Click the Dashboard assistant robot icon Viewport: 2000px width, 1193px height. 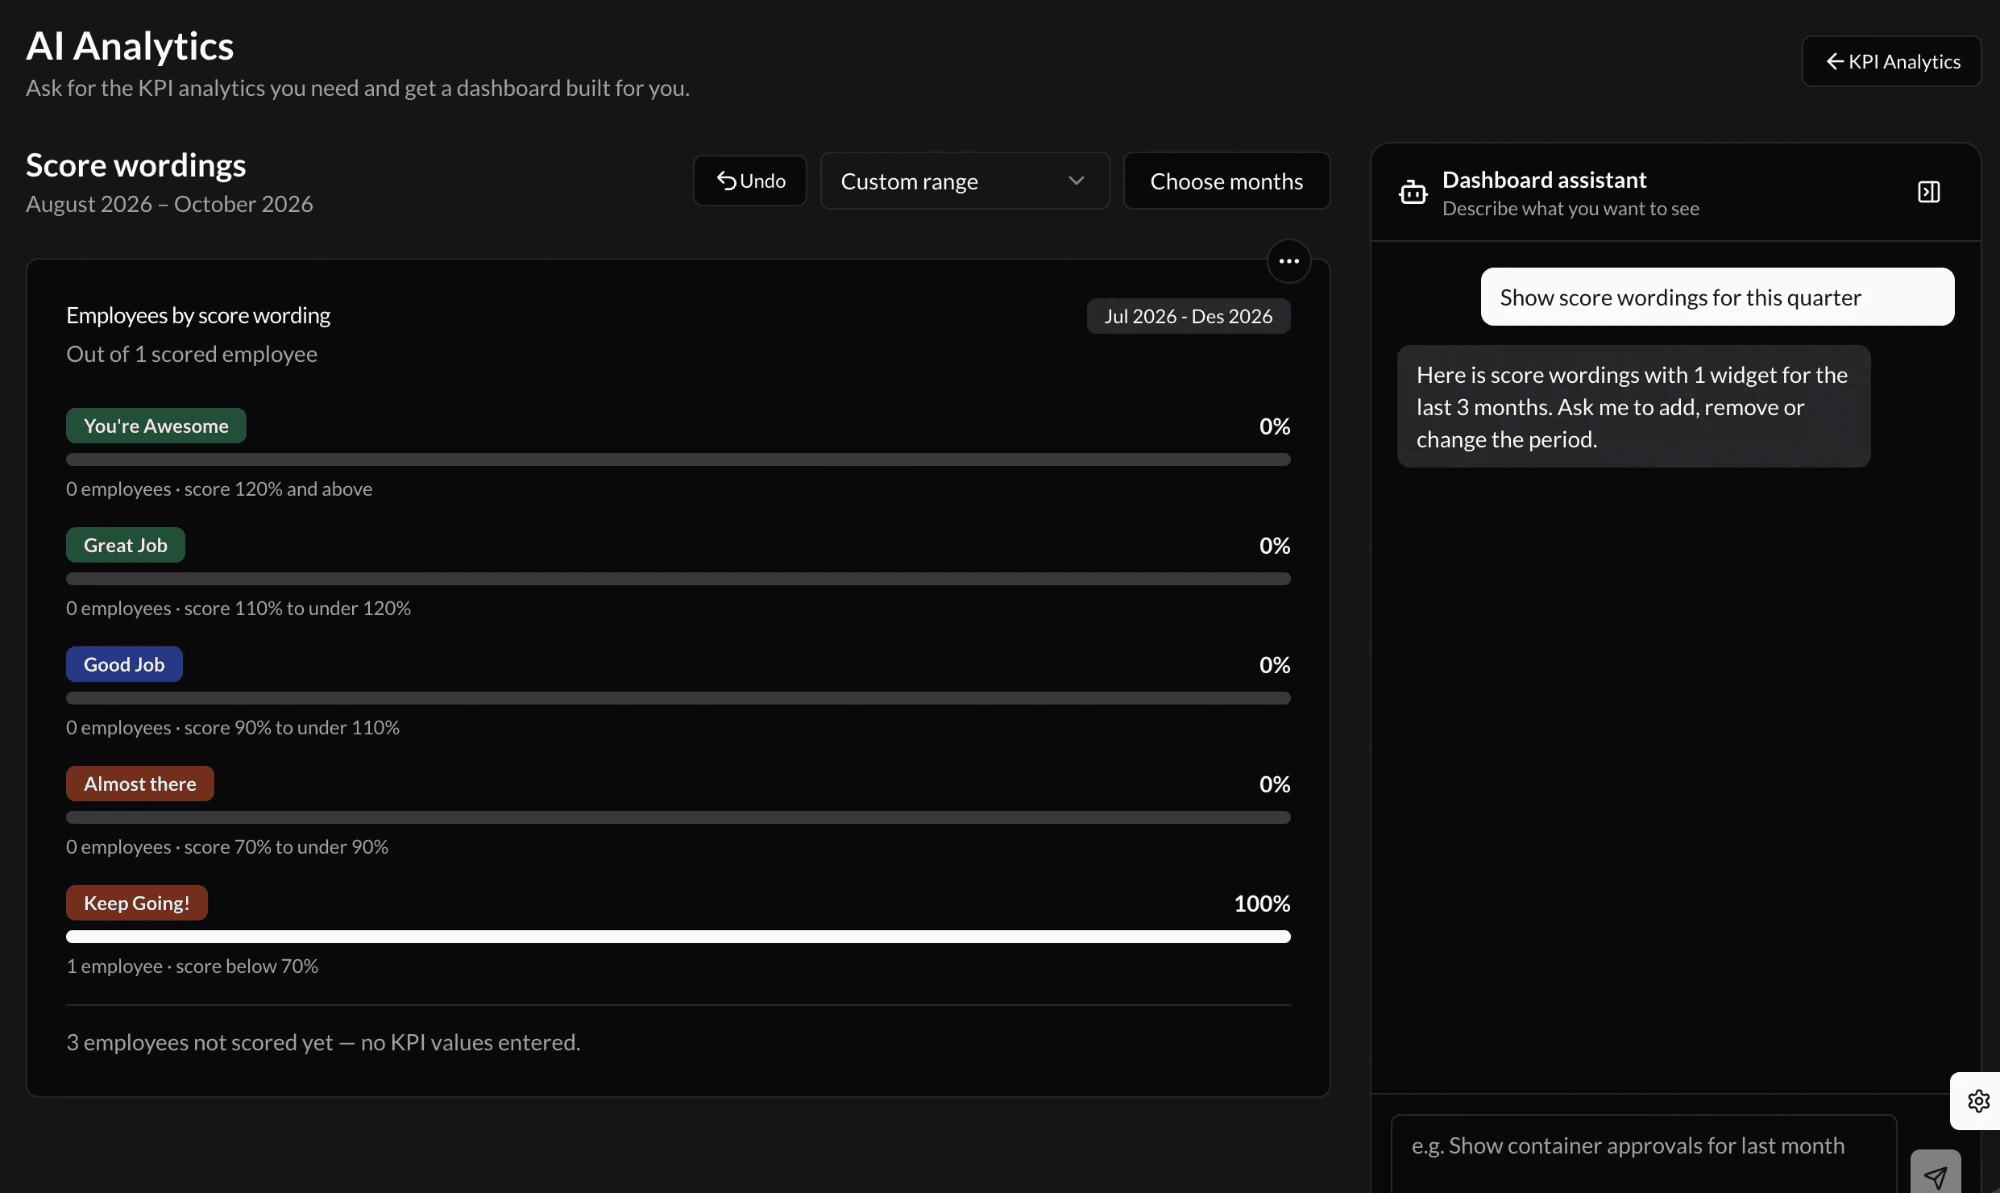[x=1413, y=192]
